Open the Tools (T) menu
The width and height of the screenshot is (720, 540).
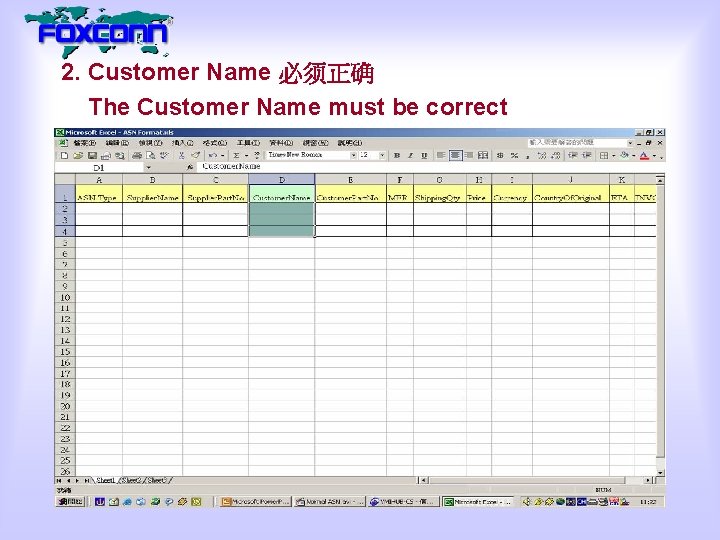(248, 143)
